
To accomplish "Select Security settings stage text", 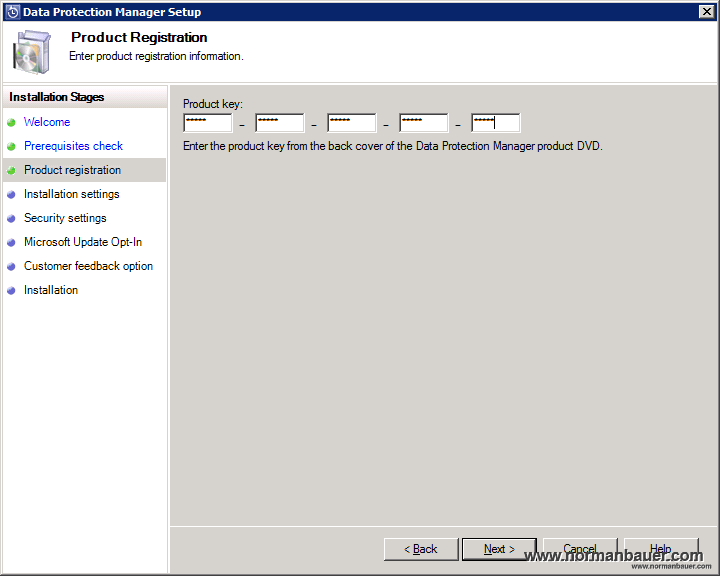I will click(x=65, y=218).
